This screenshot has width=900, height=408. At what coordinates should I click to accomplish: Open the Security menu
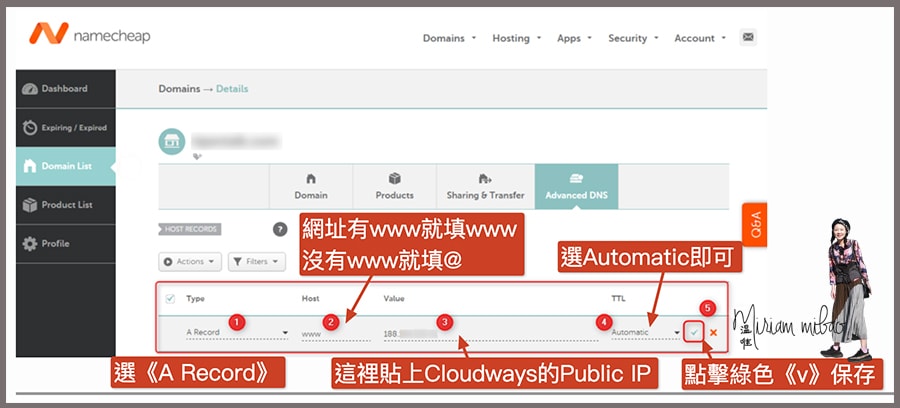[633, 38]
